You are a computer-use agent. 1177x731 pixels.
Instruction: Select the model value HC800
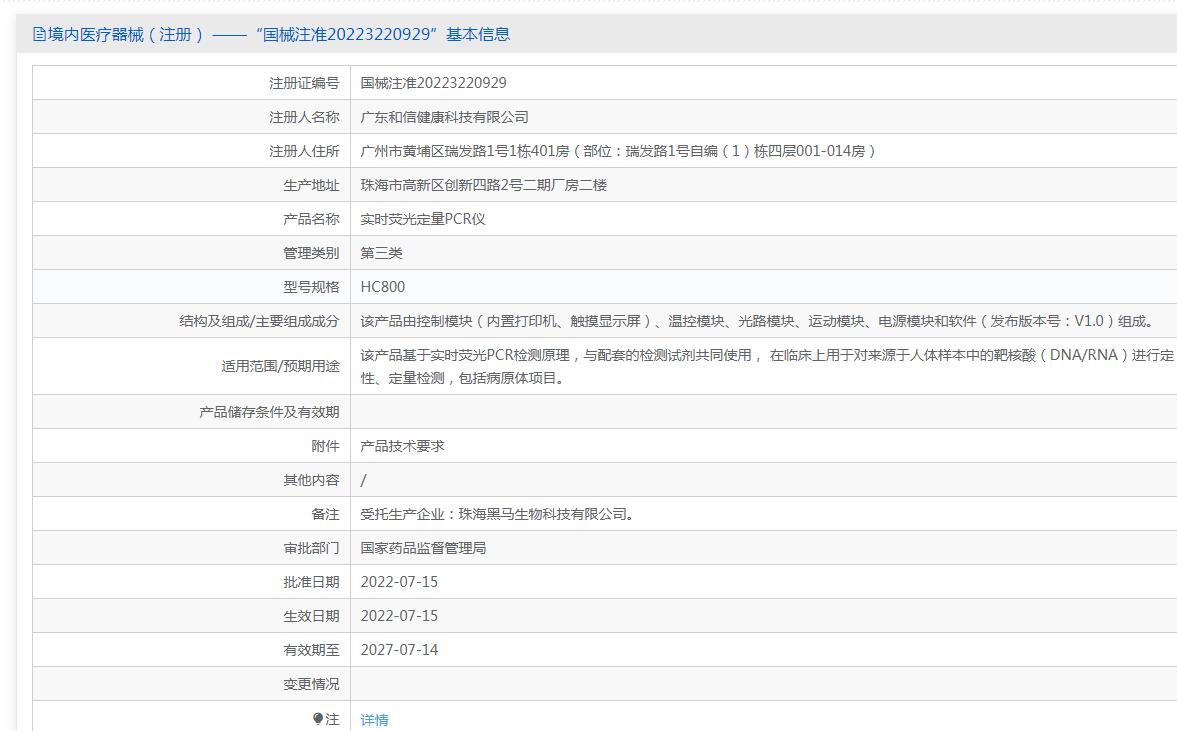click(383, 287)
